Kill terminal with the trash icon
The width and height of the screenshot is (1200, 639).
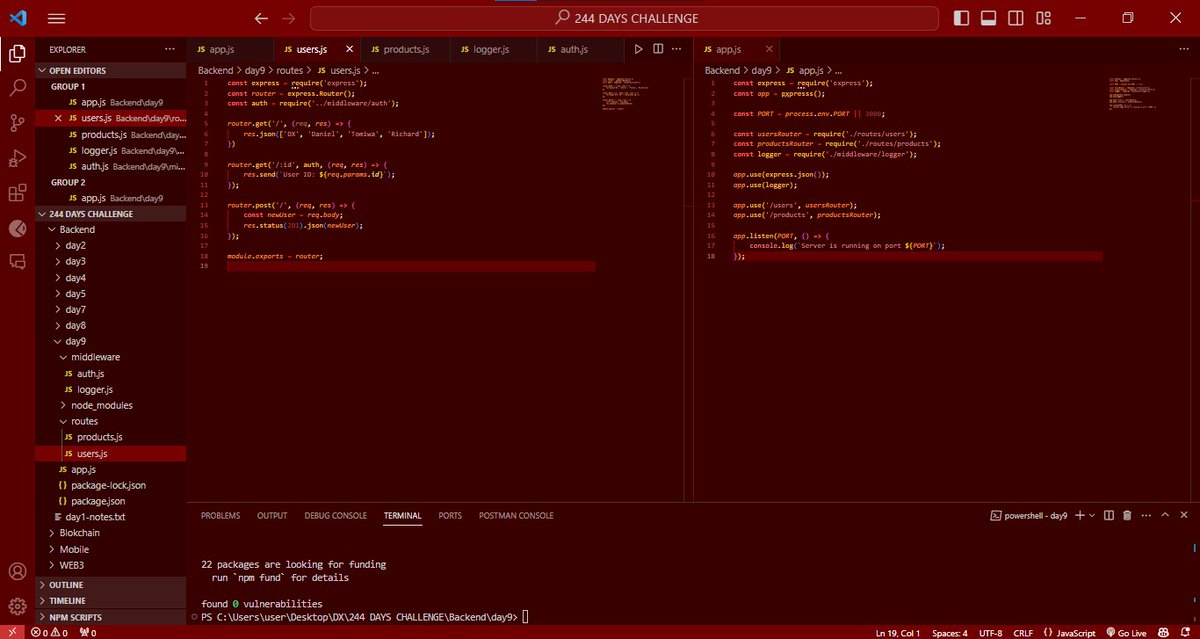coord(1127,515)
